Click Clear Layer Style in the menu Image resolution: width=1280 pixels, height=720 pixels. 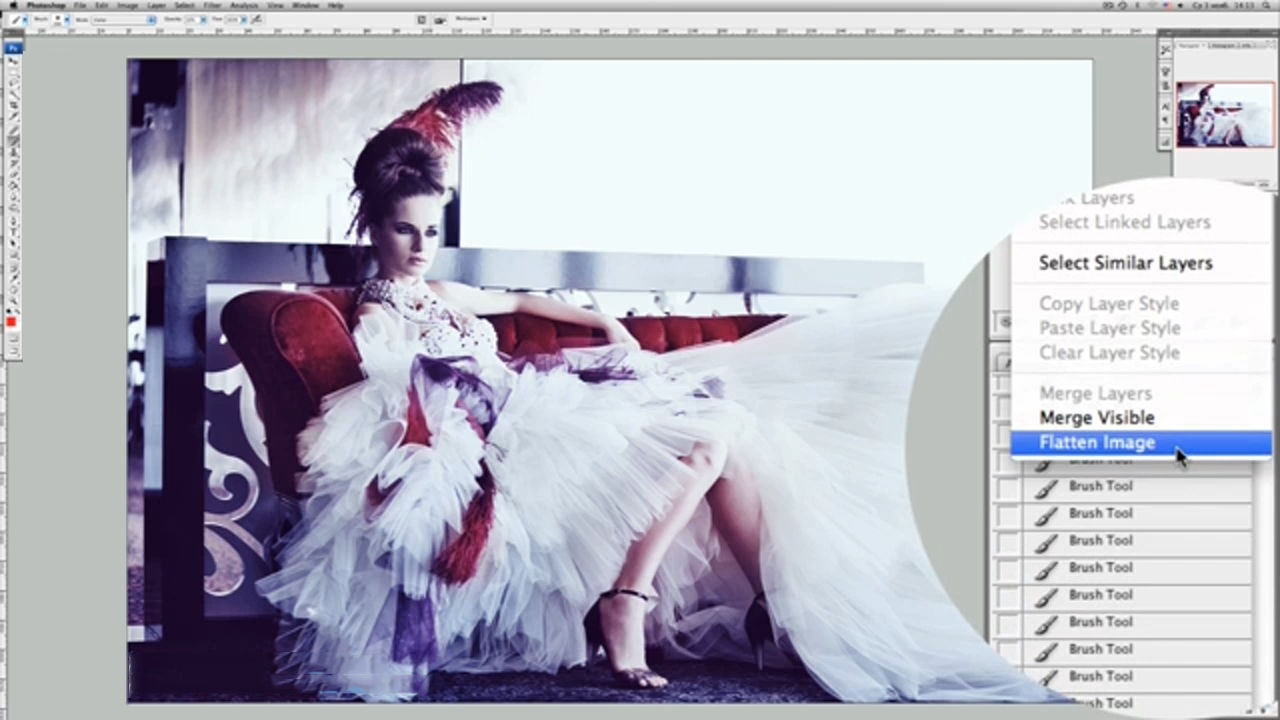(1109, 352)
